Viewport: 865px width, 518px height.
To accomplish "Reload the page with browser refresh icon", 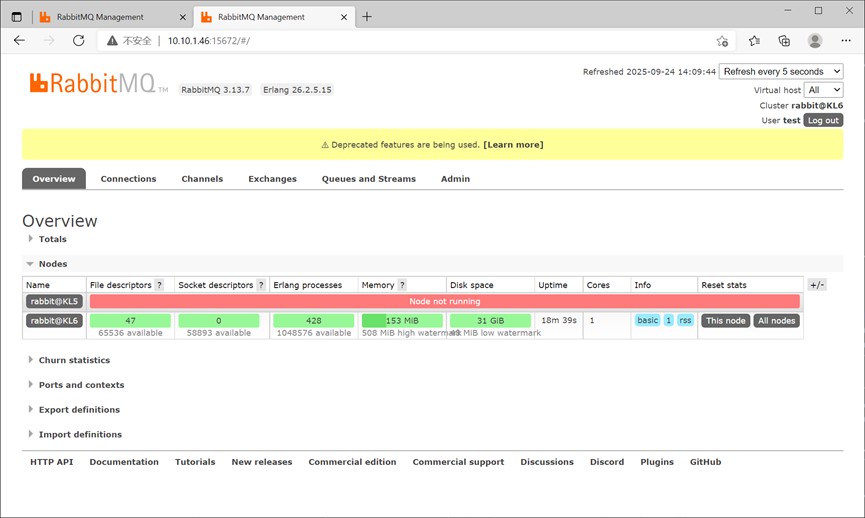I will pyautogui.click(x=79, y=41).
